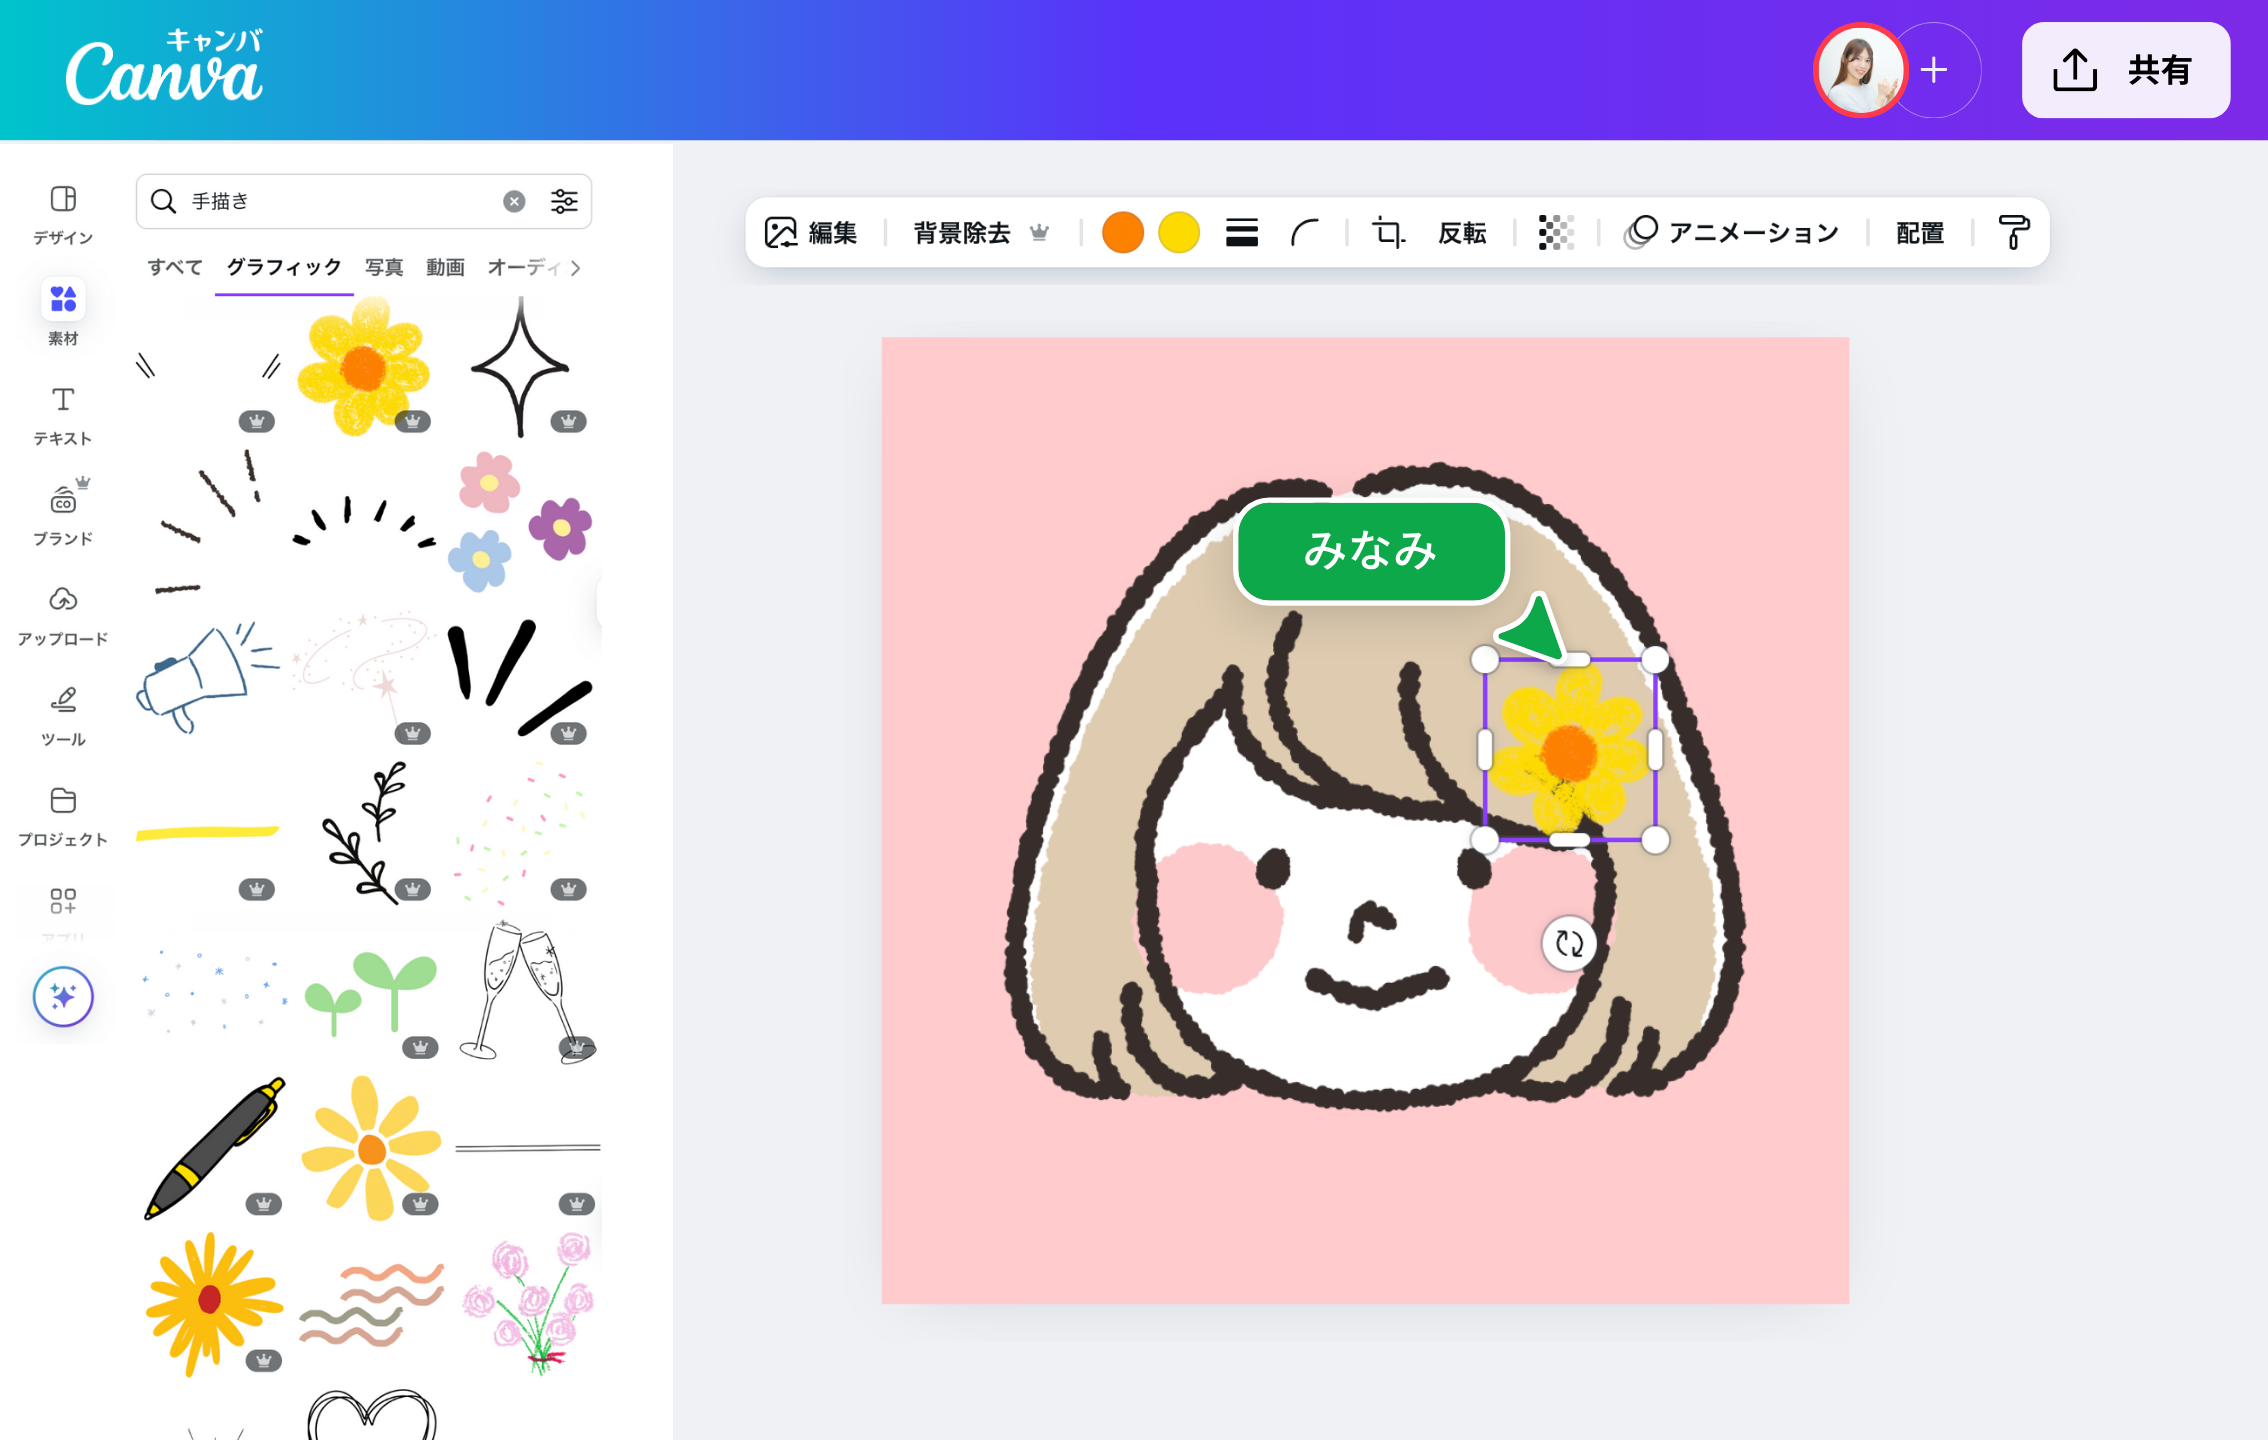
Task: Add the pink rose bouquet graphic
Action: pyautogui.click(x=528, y=1303)
